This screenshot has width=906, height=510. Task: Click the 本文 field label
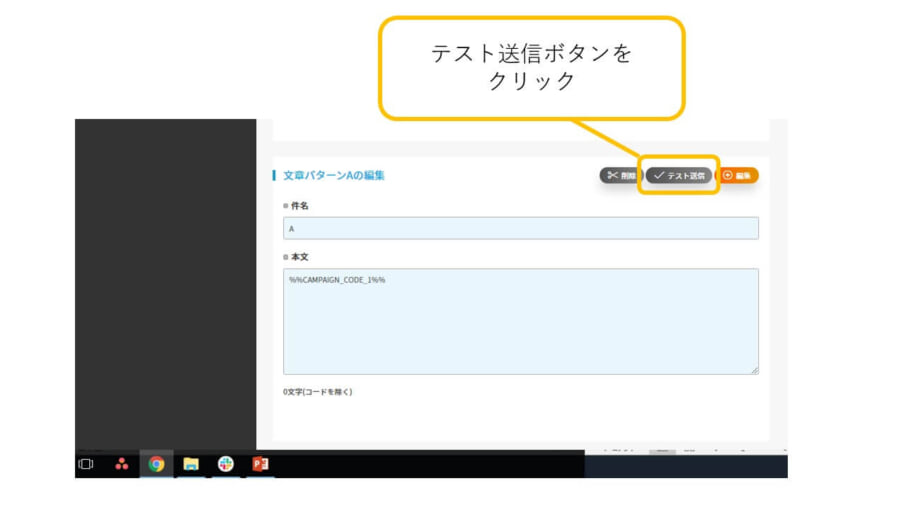[x=299, y=257]
